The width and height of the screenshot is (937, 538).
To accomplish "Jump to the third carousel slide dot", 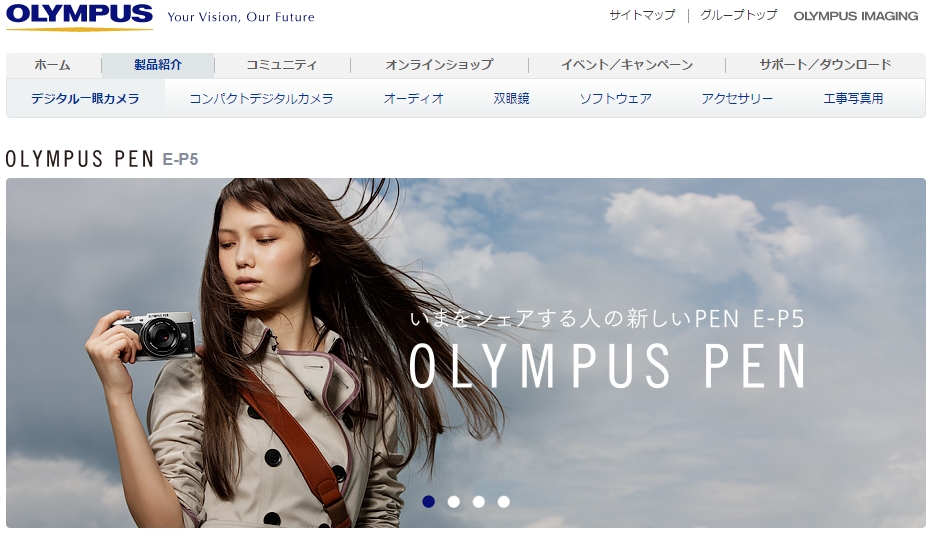I will click(479, 501).
